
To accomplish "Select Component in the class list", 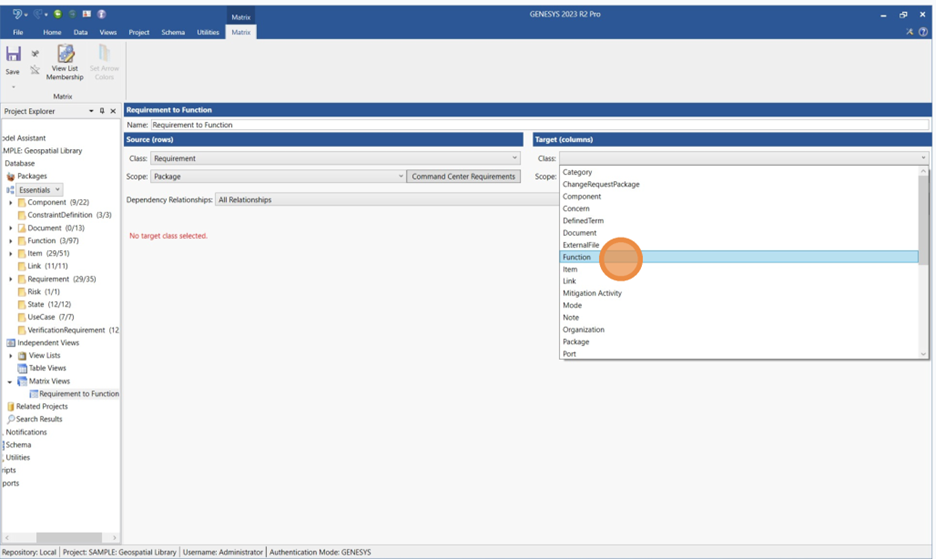I will tap(739, 196).
